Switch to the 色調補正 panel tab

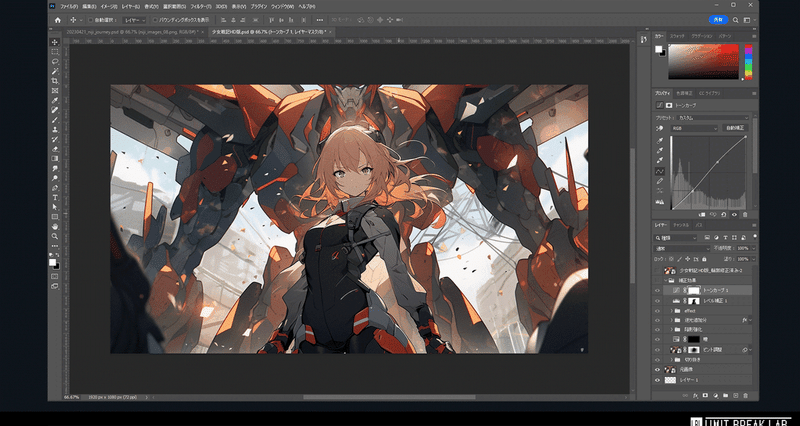tap(684, 93)
